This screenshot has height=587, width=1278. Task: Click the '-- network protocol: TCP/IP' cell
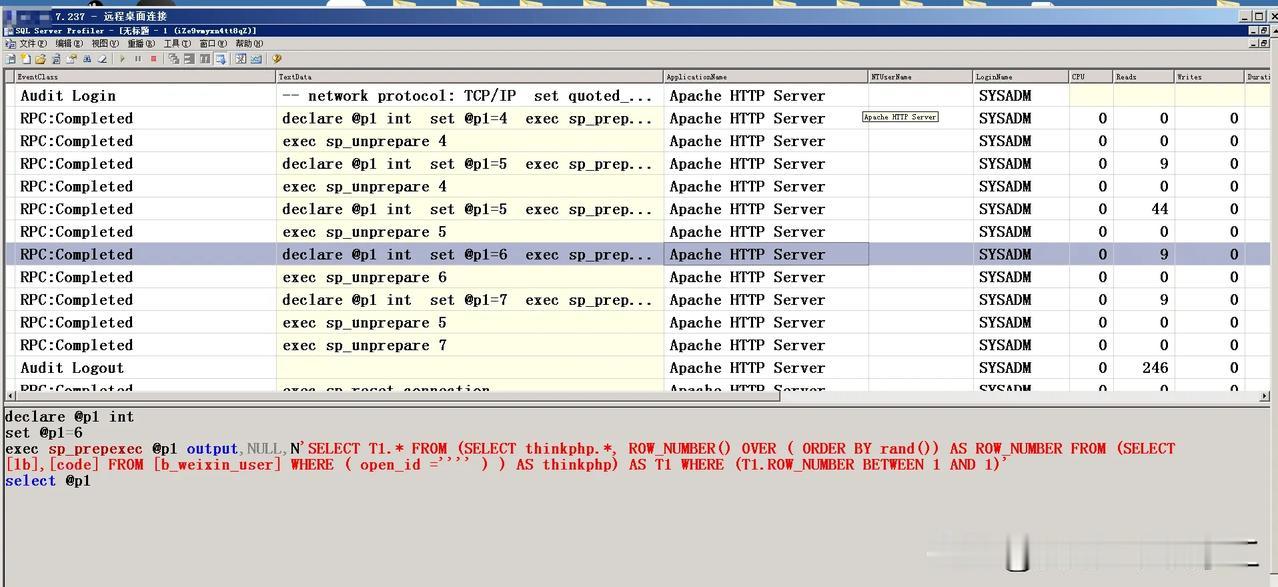click(x=470, y=96)
